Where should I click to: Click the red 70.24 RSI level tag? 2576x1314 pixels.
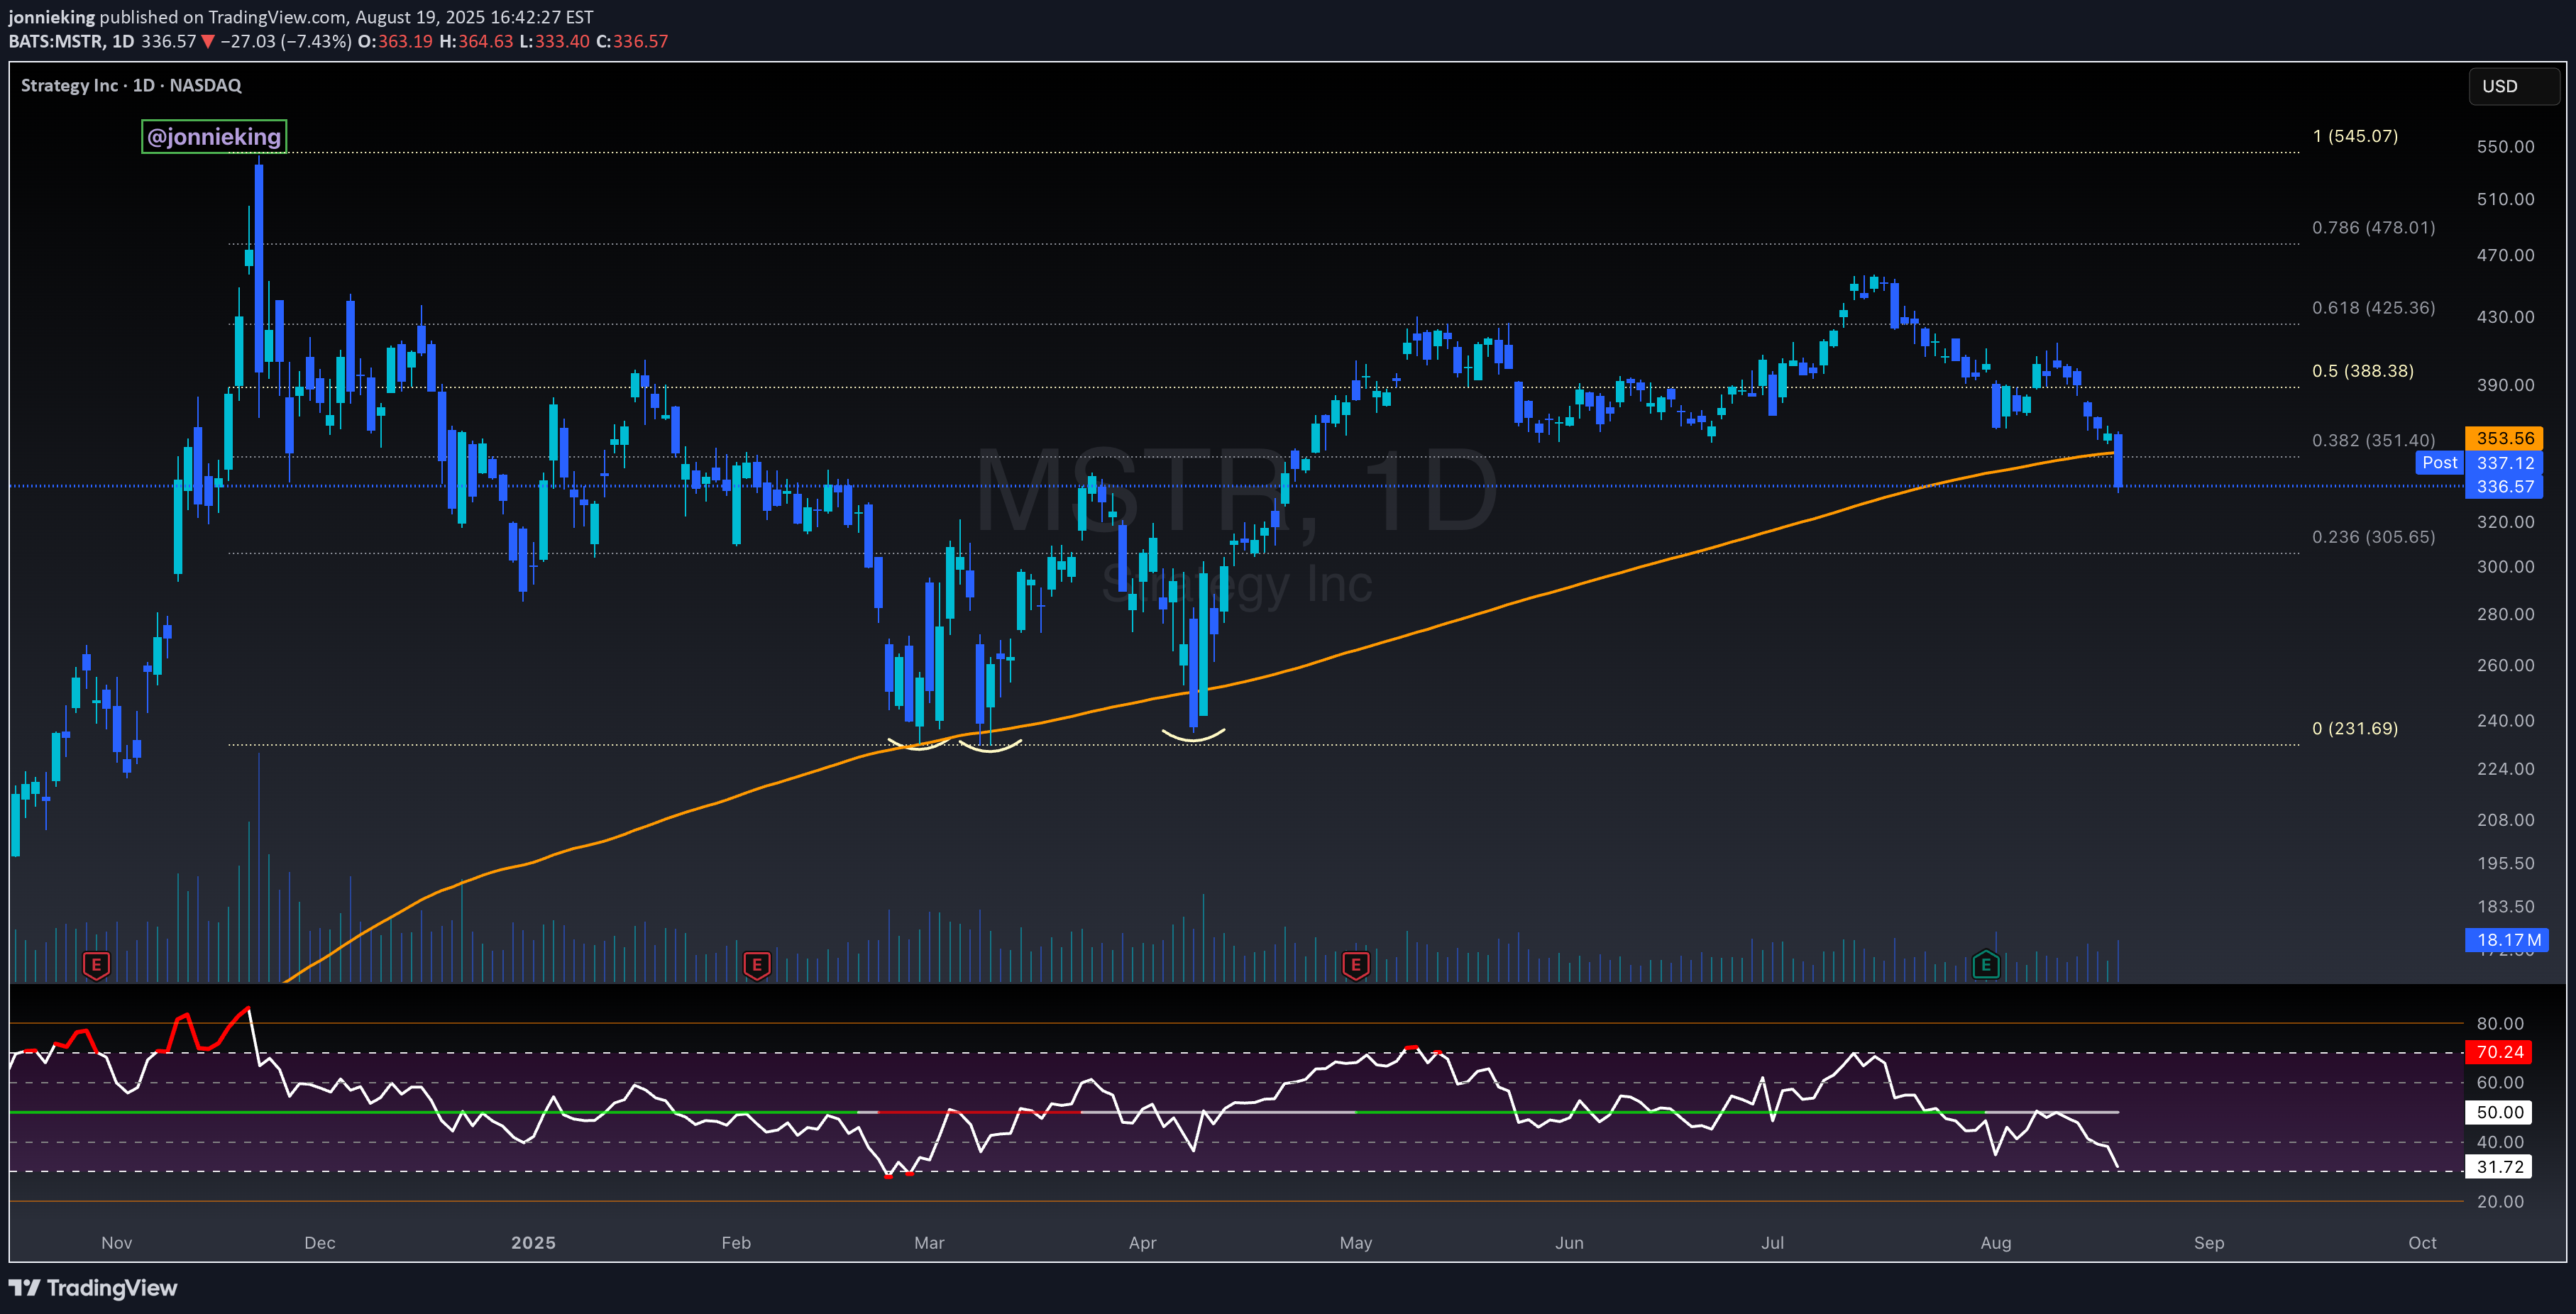coord(2499,1052)
